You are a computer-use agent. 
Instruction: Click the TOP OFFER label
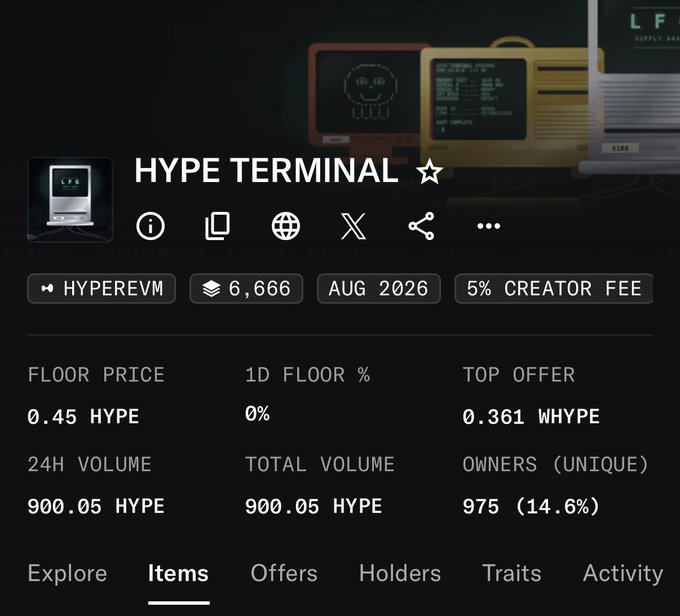coord(519,375)
